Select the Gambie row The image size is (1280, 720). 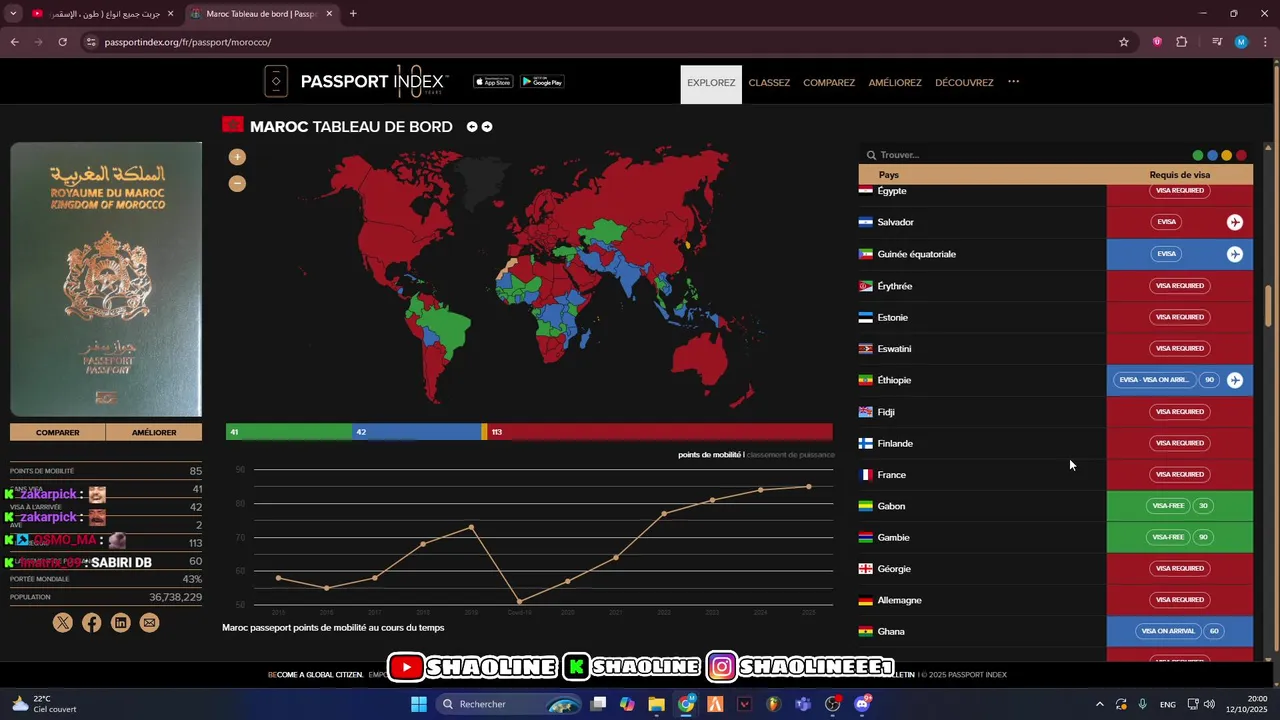(x=1055, y=537)
